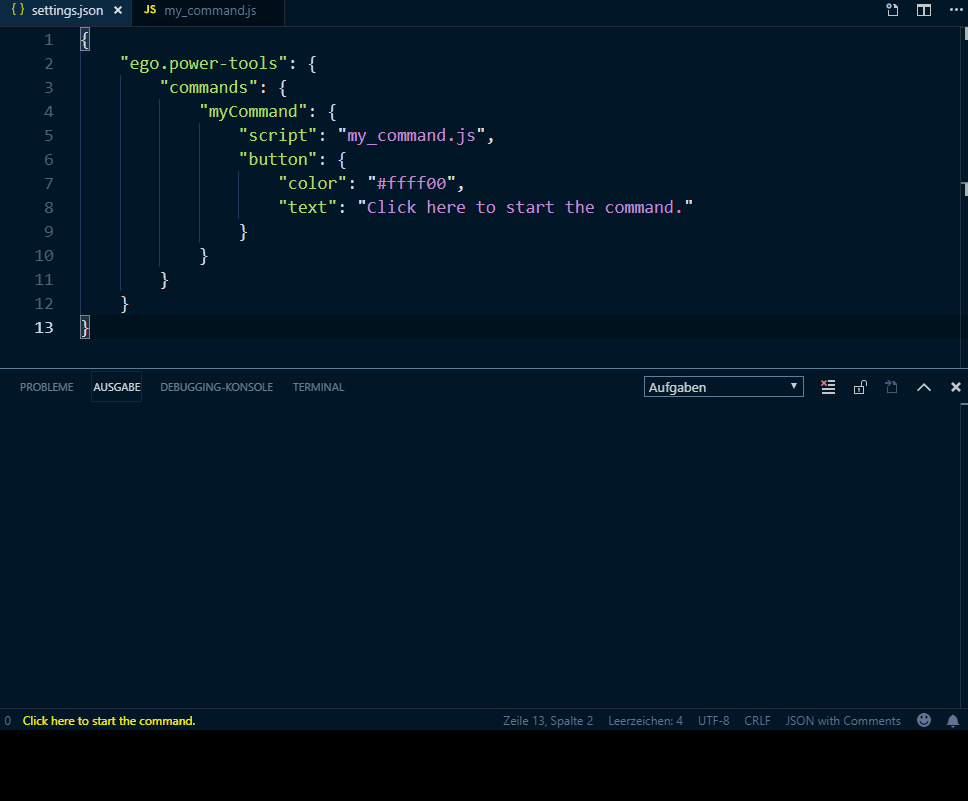Switch language mode JSON with Comments

pyautogui.click(x=843, y=720)
